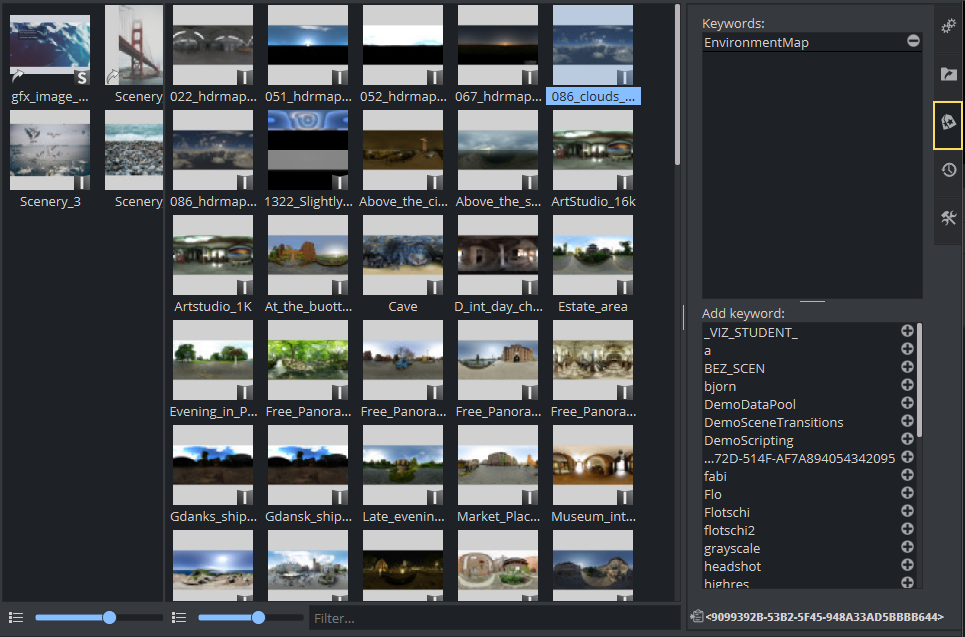Select the keywords tag tab icon
The height and width of the screenshot is (637, 965).
click(x=948, y=123)
